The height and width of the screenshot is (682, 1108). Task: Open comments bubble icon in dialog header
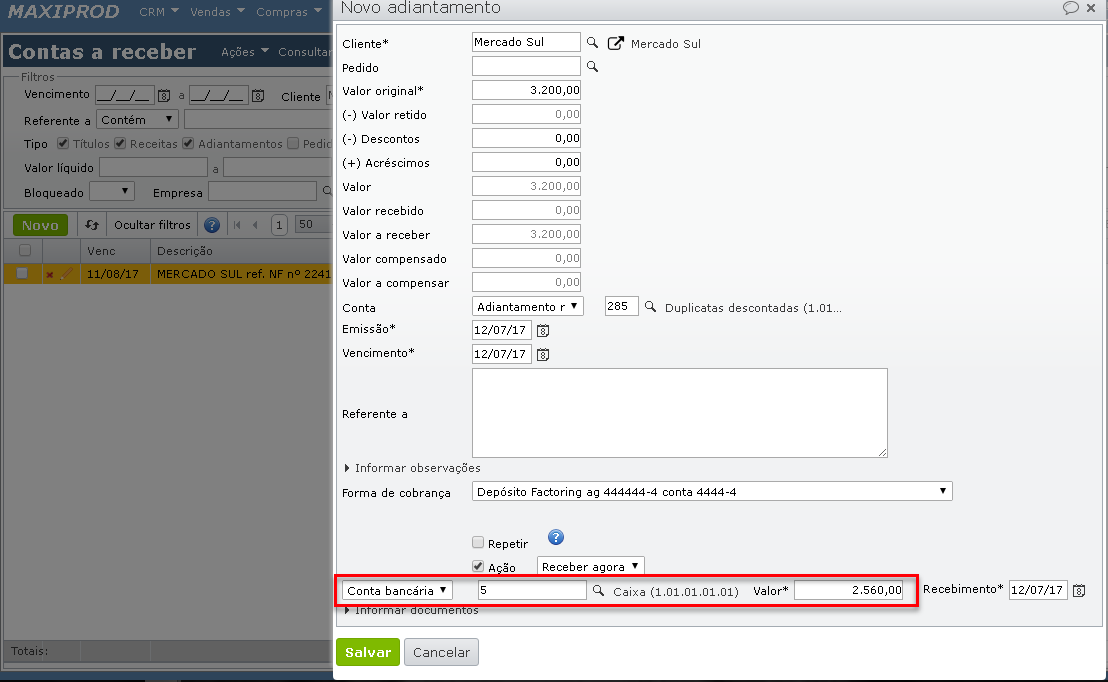pos(1071,8)
